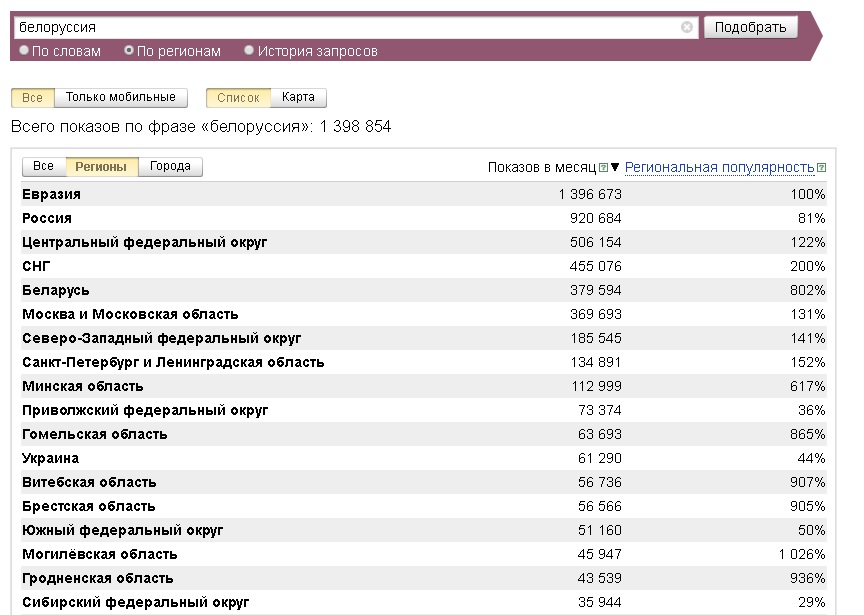864x615 pixels.
Task: Click the search field containing "белоруссия"
Action: click(350, 28)
